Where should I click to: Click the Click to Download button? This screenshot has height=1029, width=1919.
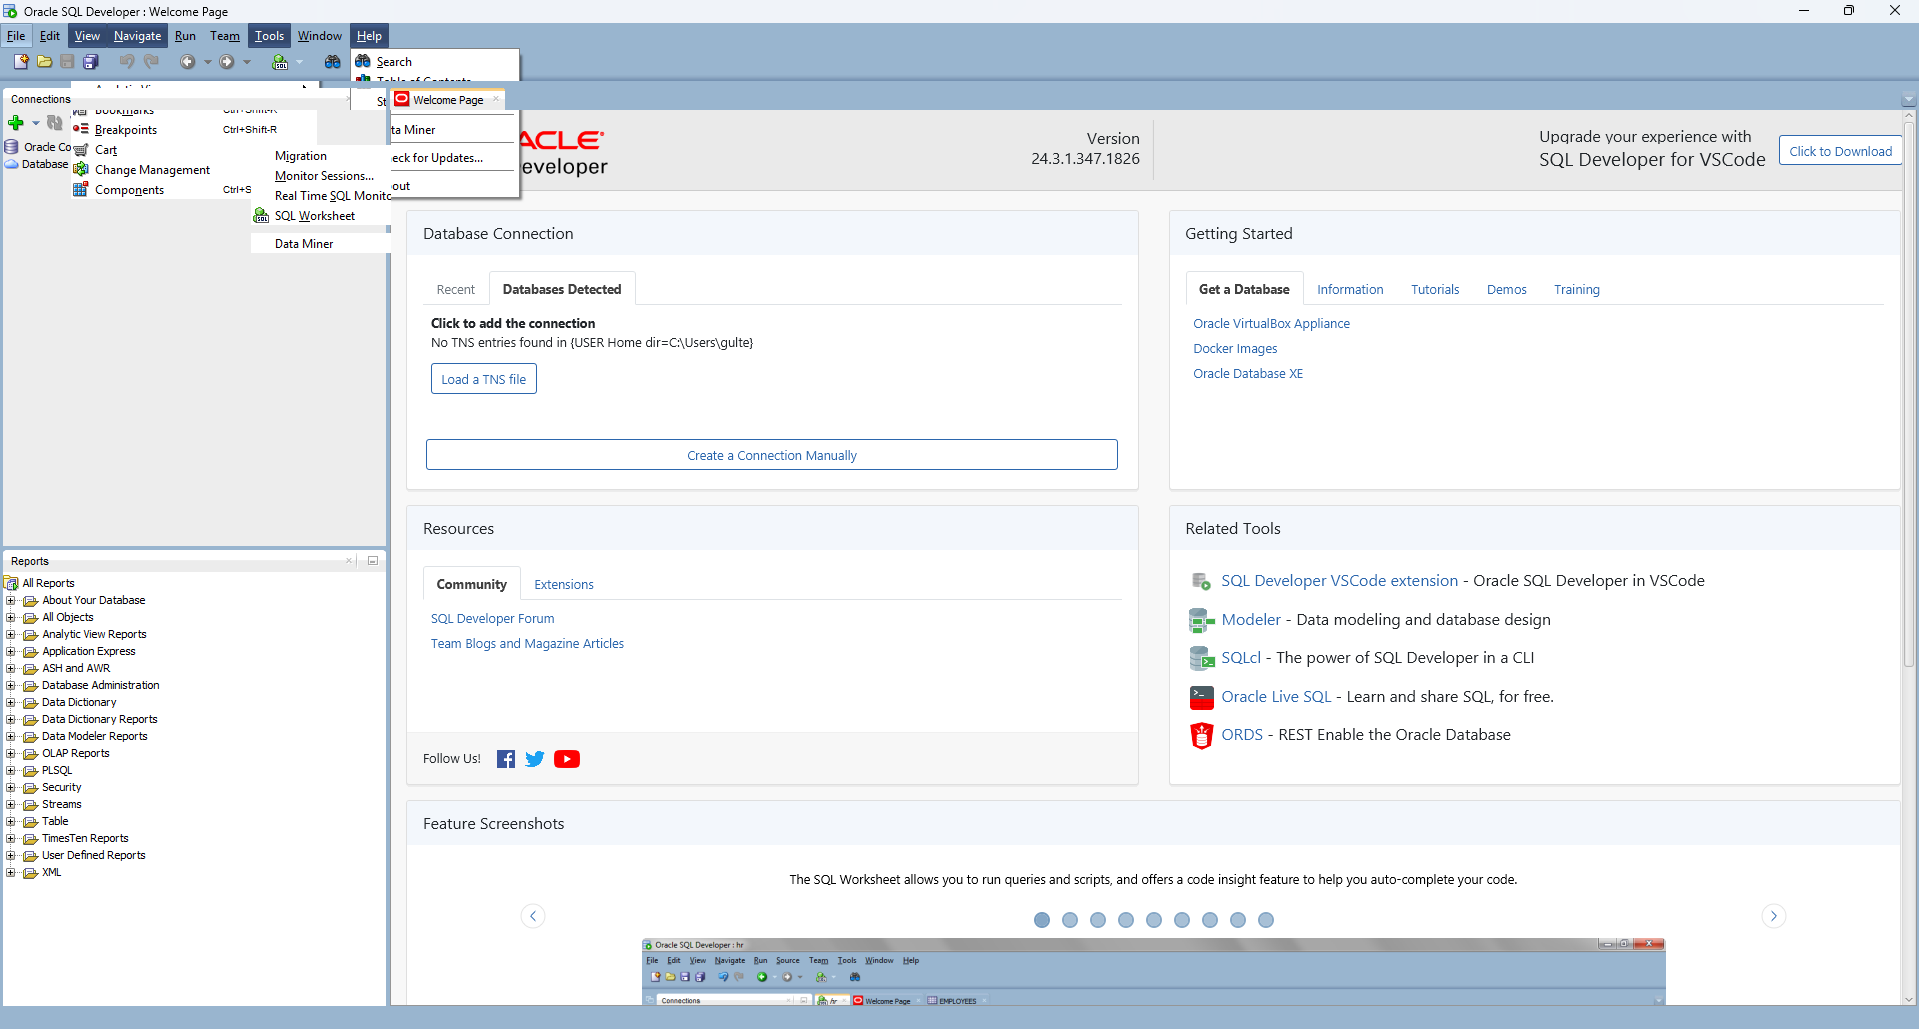[1840, 151]
